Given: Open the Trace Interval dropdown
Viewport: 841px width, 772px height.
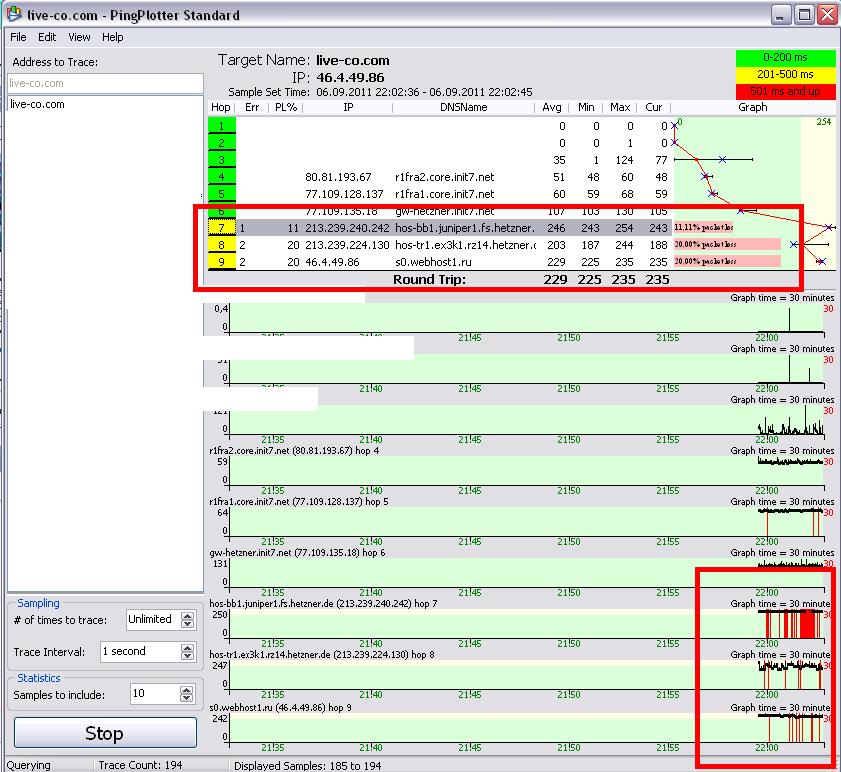Looking at the screenshot, I should click(187, 651).
